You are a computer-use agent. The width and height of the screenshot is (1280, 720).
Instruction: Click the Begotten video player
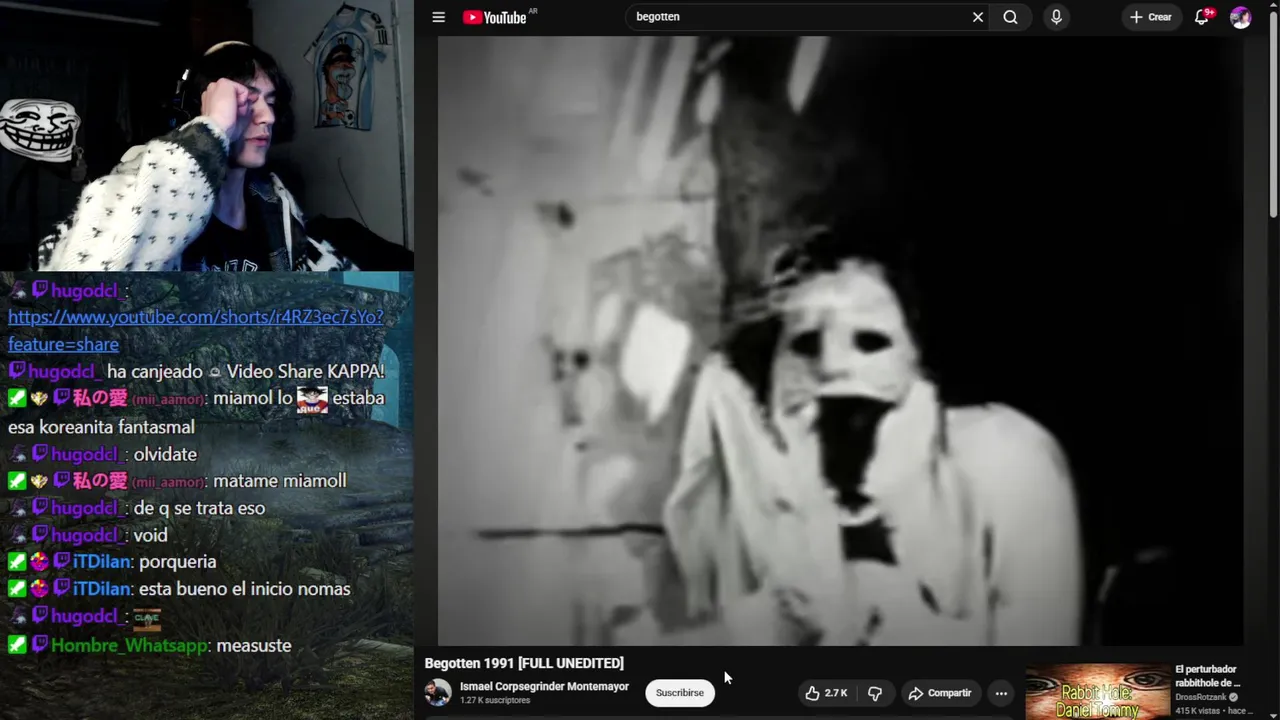pyautogui.click(x=840, y=341)
